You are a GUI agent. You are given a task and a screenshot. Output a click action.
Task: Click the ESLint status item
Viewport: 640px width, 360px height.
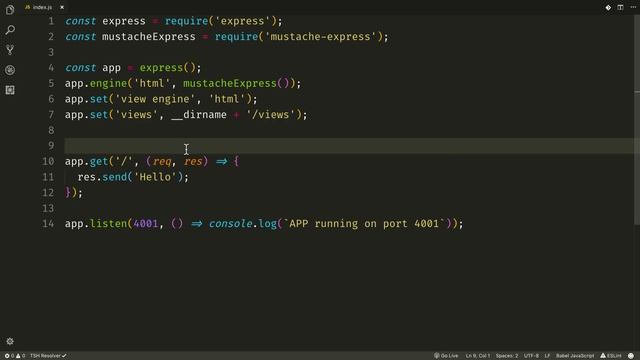click(x=611, y=356)
